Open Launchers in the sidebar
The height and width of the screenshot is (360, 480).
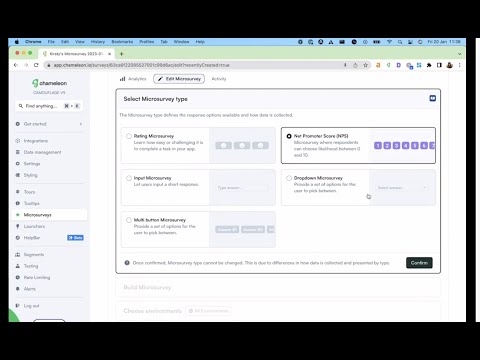[x=34, y=226]
